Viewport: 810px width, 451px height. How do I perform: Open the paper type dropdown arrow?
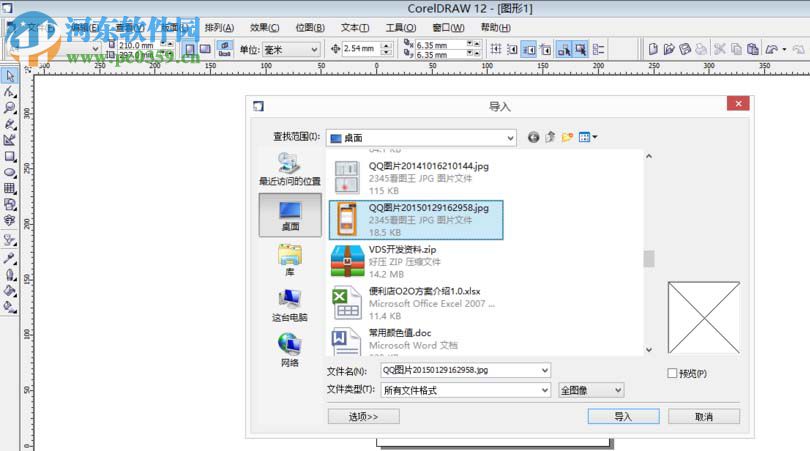[96, 49]
